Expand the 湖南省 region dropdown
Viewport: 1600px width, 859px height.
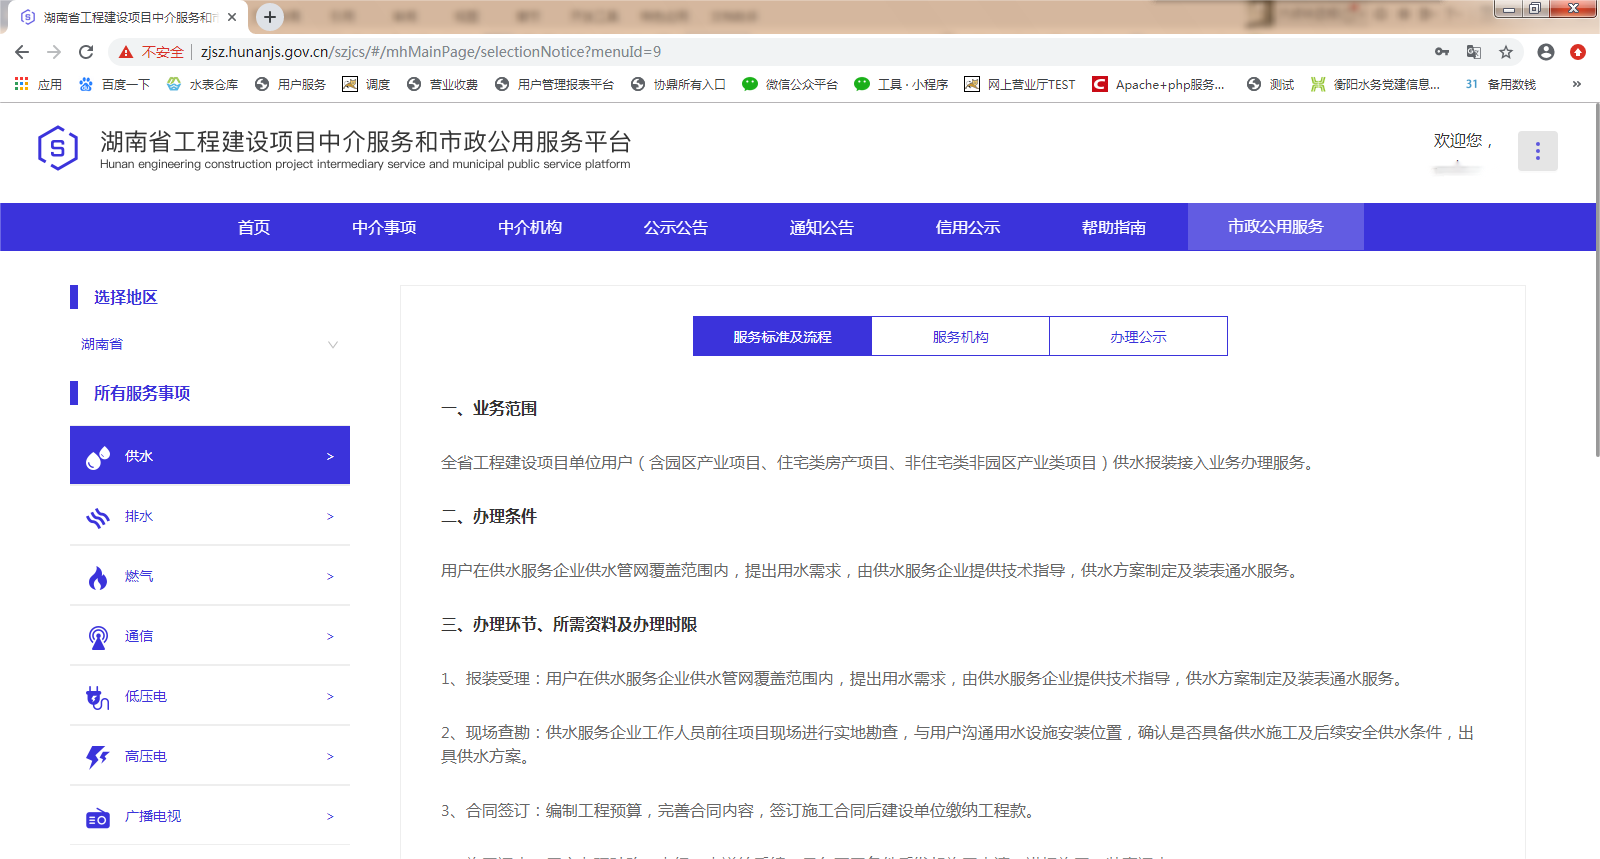coord(332,345)
